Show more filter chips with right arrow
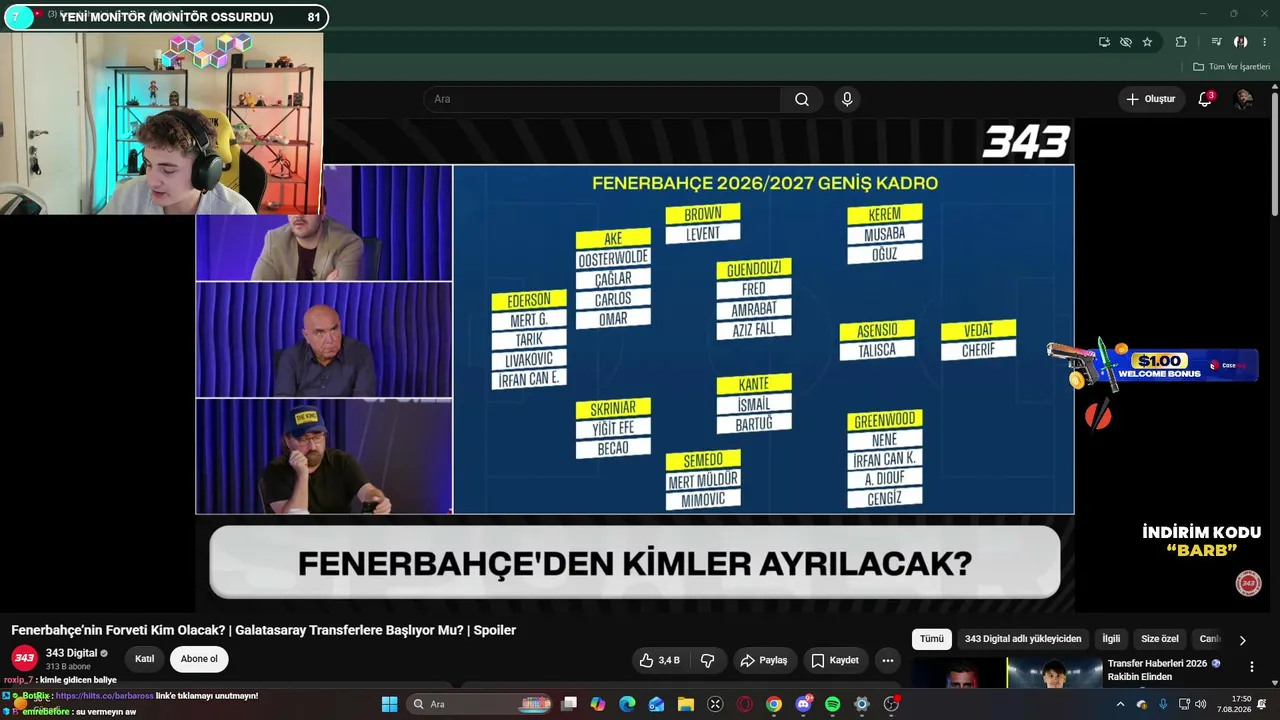This screenshot has width=1280, height=720. coord(1243,640)
